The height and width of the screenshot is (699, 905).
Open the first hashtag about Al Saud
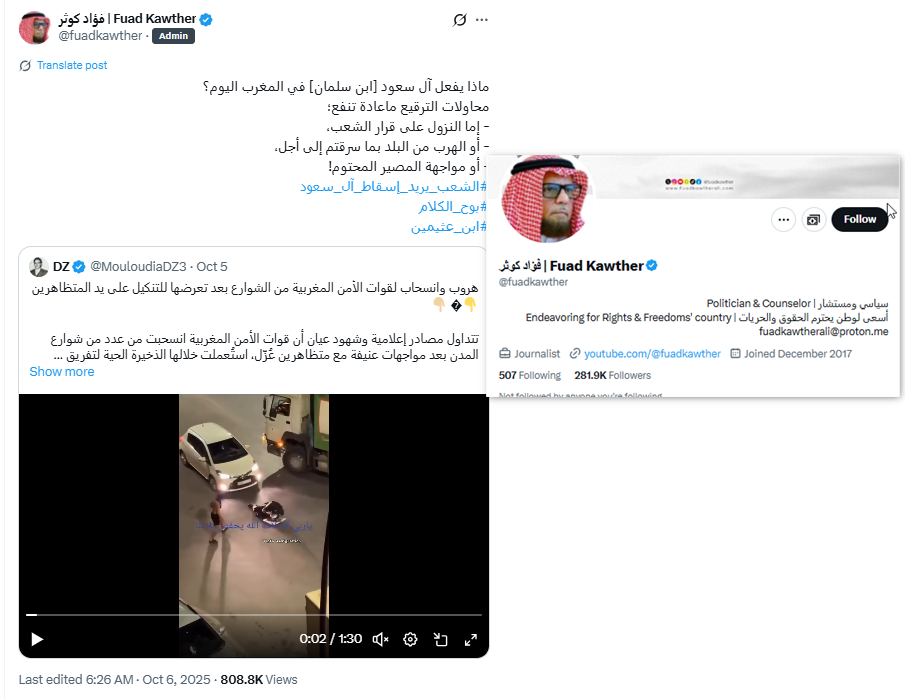pyautogui.click(x=393, y=186)
